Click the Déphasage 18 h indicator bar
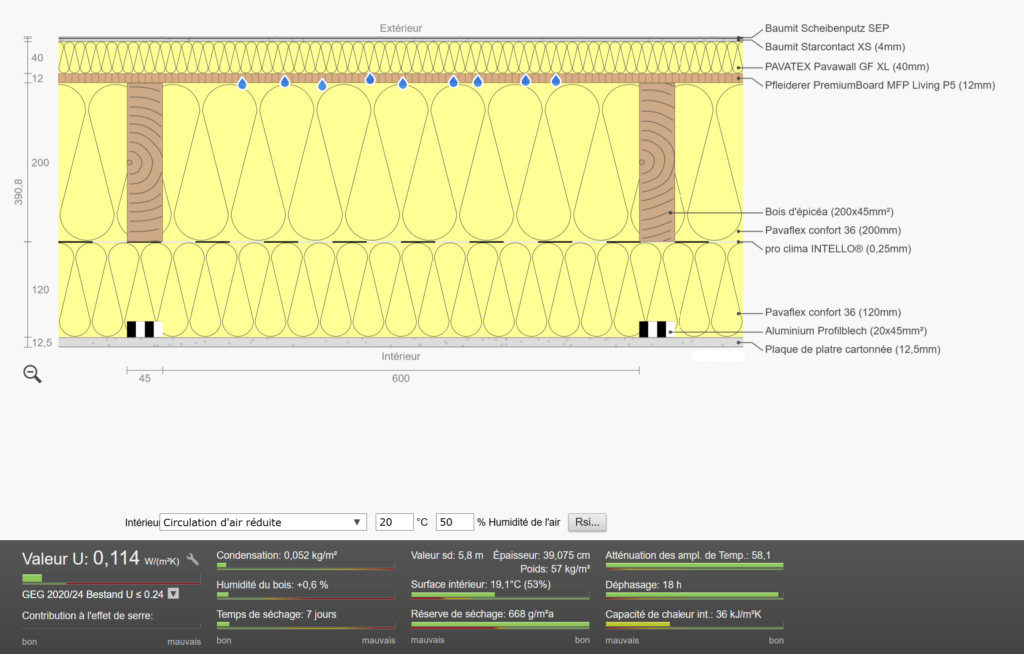 point(693,595)
